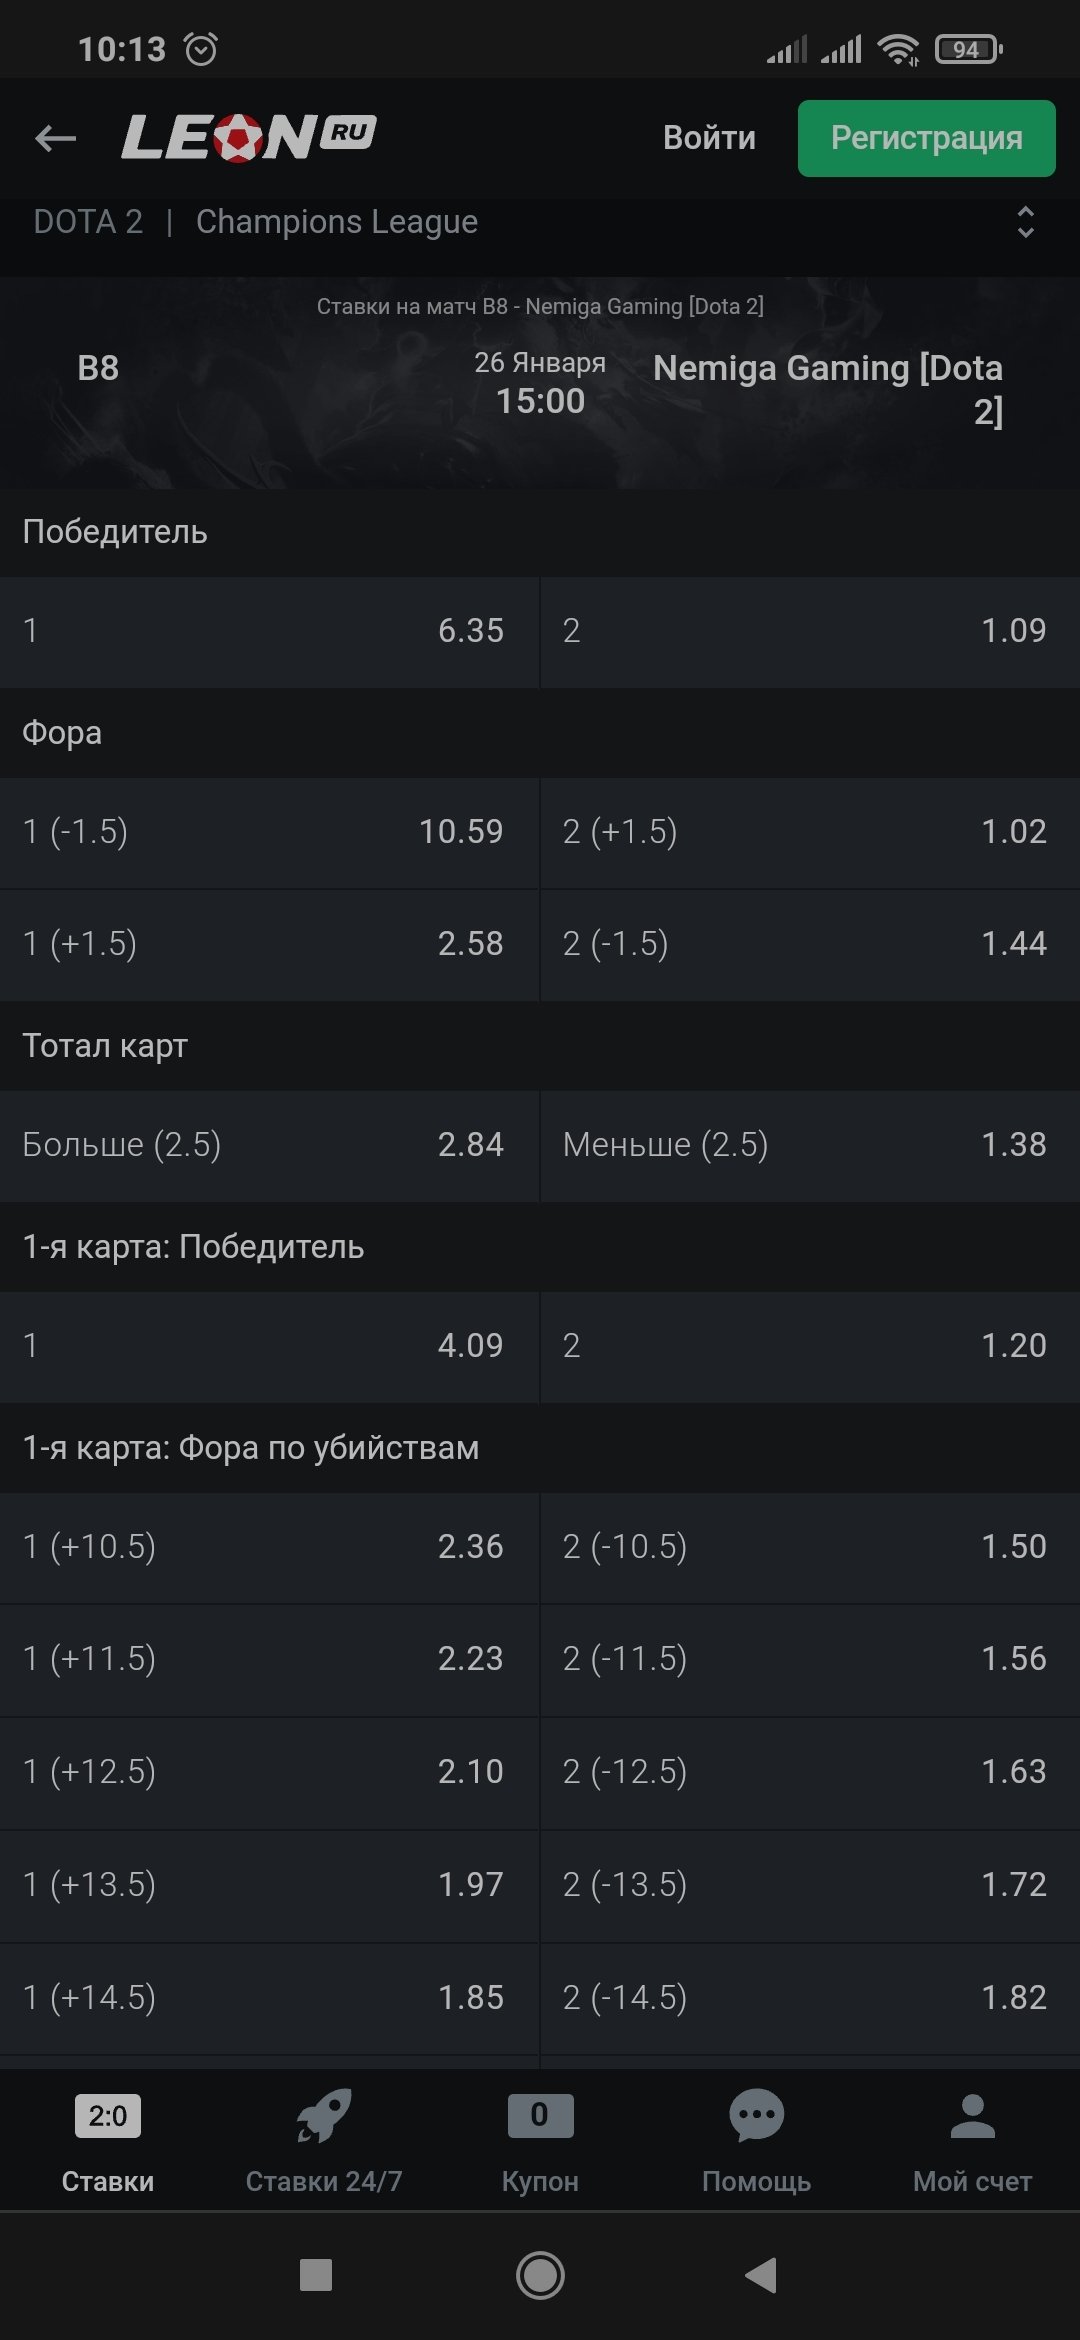Tap the Android recent apps square
Image resolution: width=1080 pixels, height=2340 pixels.
point(316,2276)
